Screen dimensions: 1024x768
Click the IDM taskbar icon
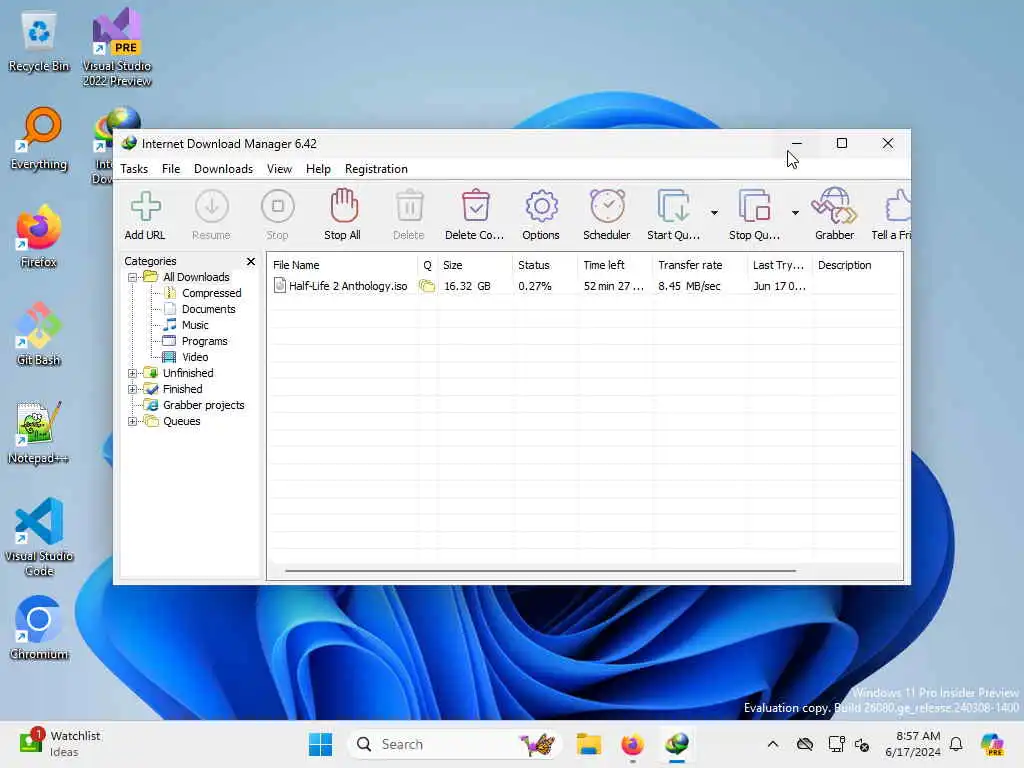click(x=677, y=744)
